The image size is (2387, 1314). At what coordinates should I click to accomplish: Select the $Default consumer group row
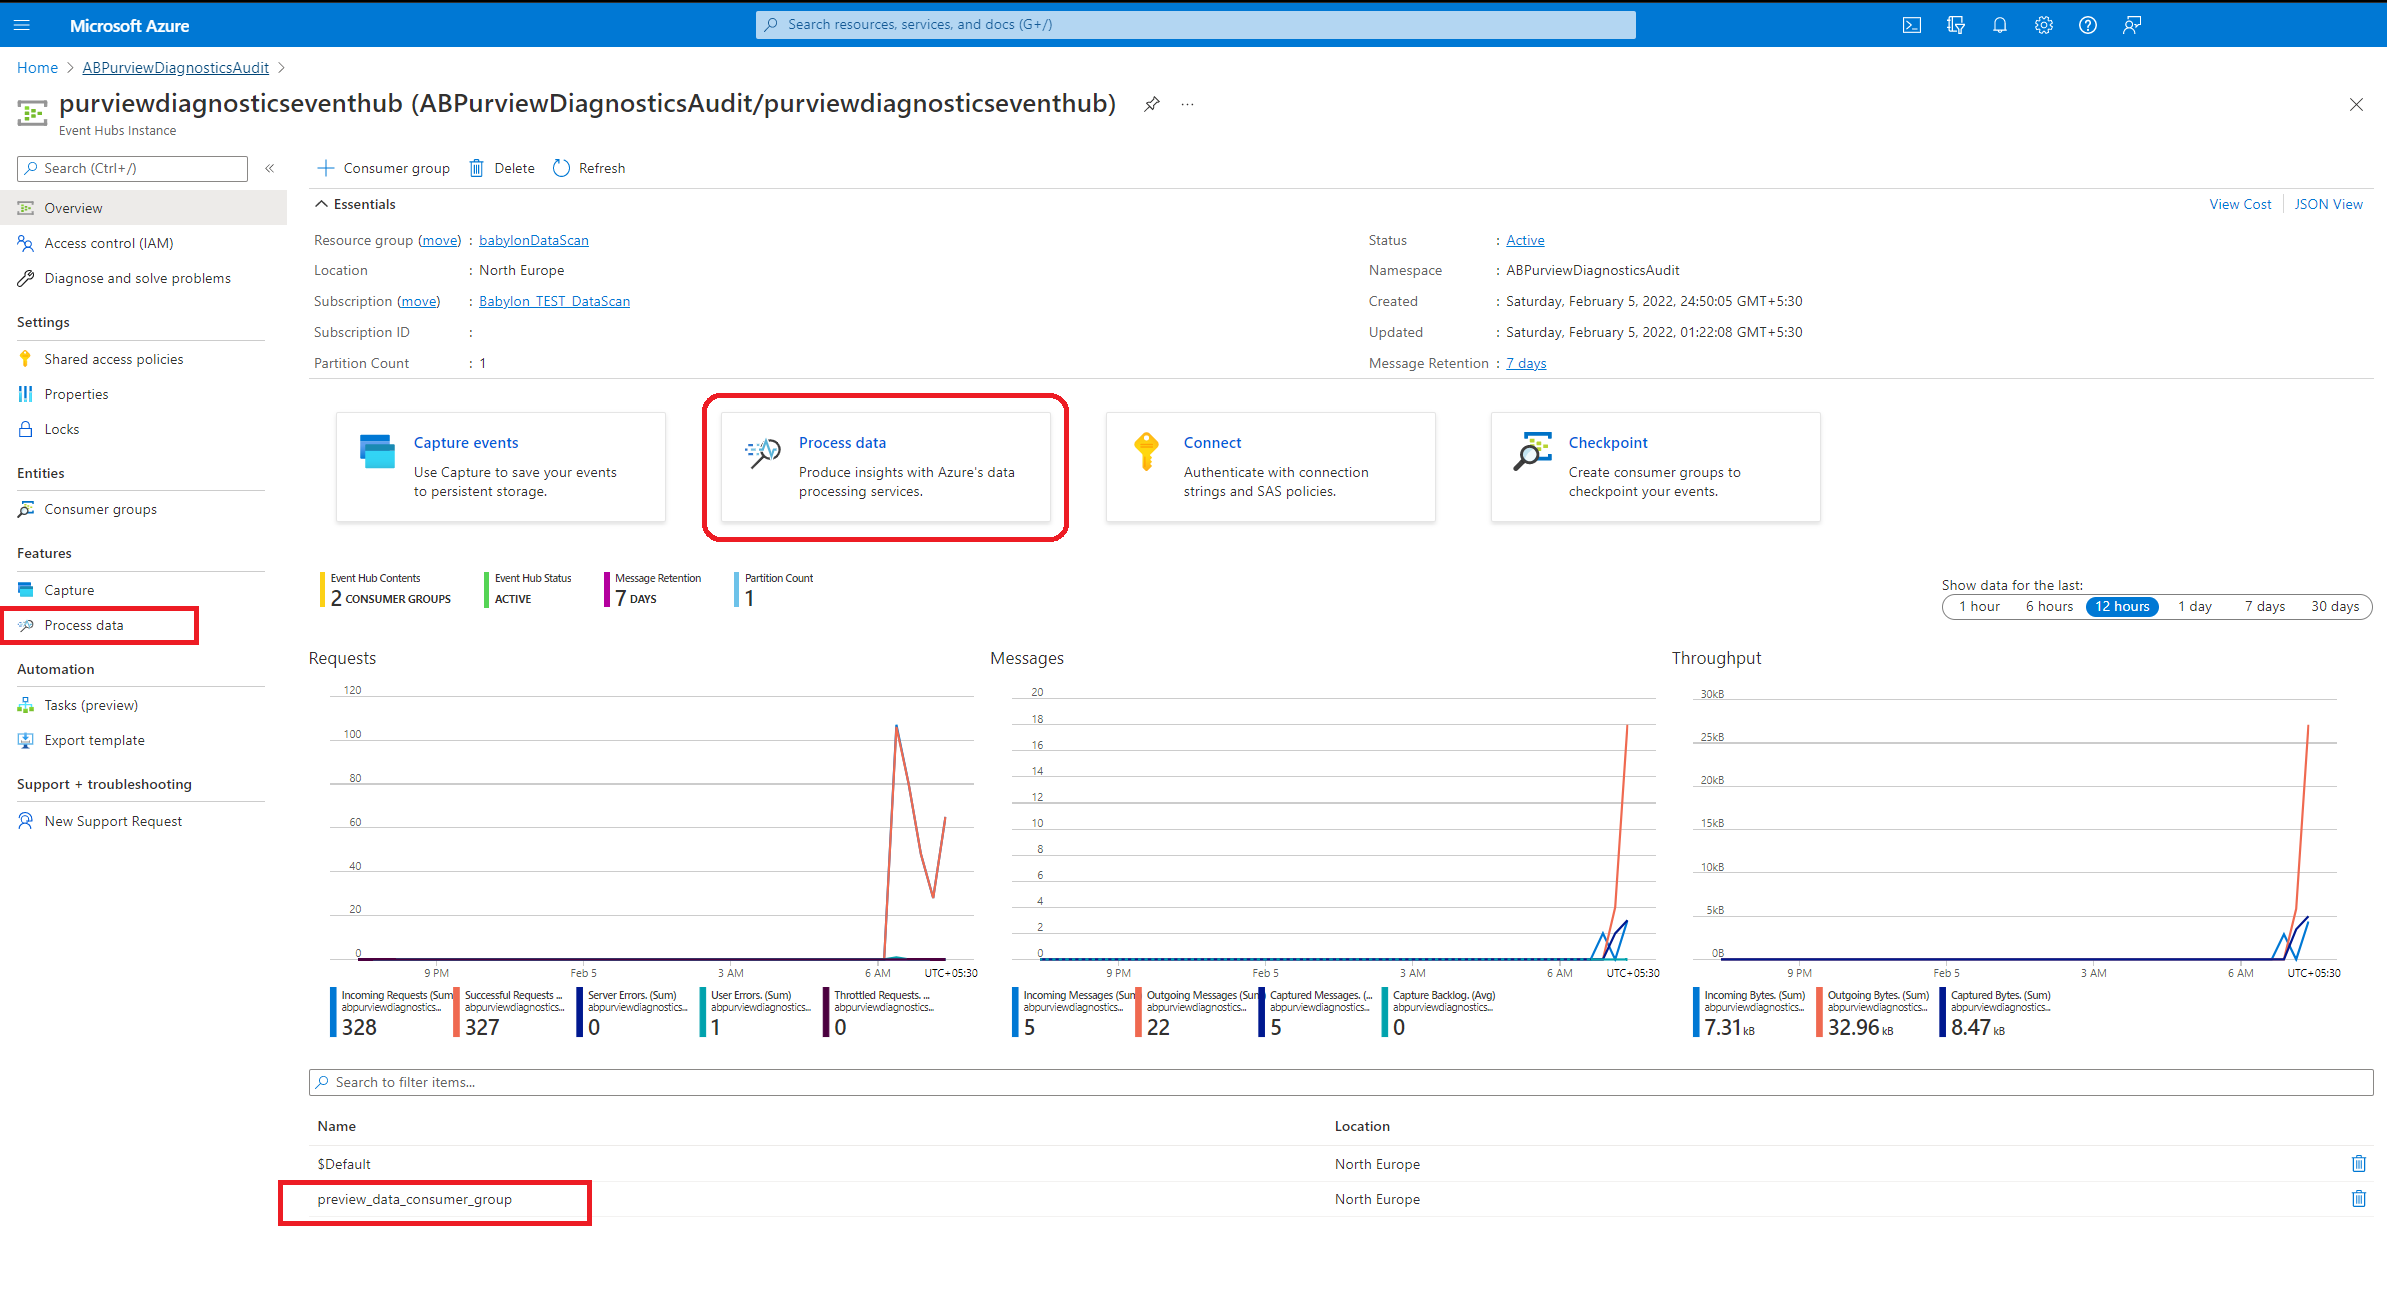coord(1340,1164)
